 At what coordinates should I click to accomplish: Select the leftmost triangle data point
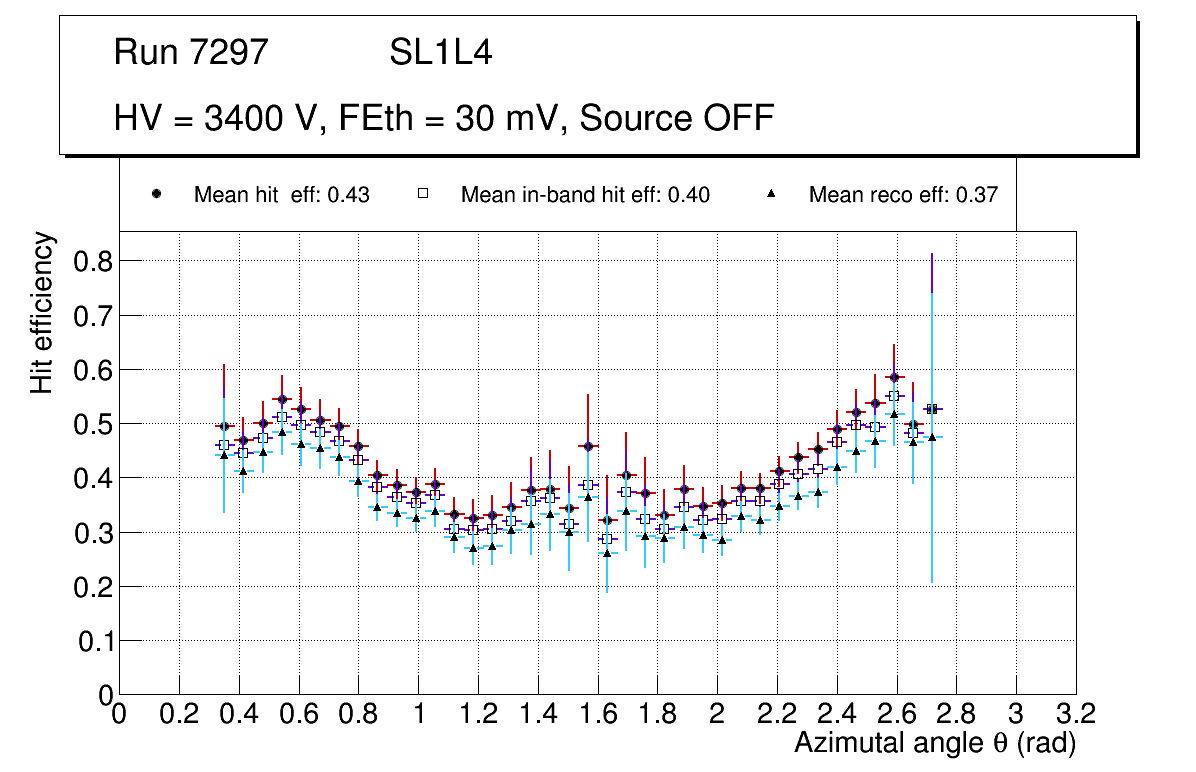[224, 455]
